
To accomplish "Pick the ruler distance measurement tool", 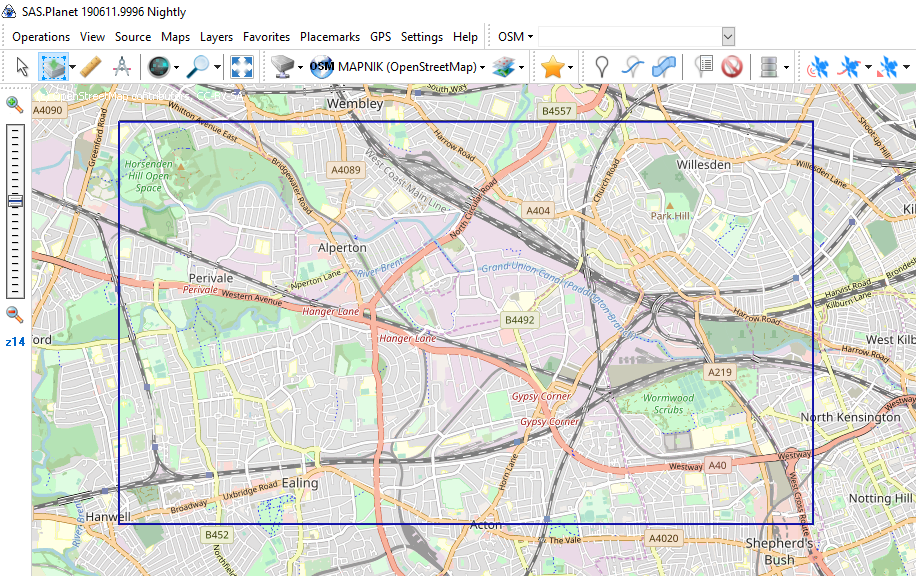I will (x=91, y=67).
